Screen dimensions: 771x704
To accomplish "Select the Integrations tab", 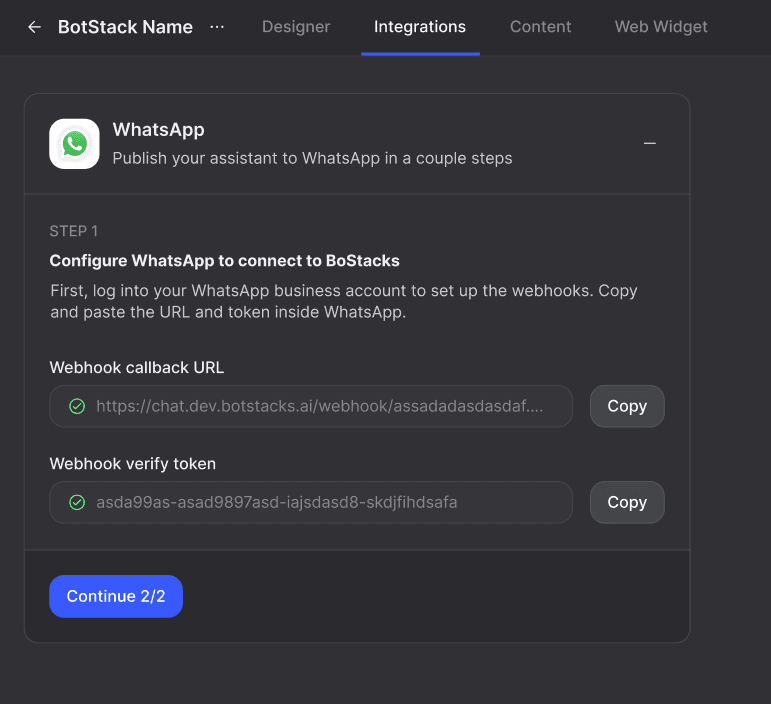I will coord(420,27).
